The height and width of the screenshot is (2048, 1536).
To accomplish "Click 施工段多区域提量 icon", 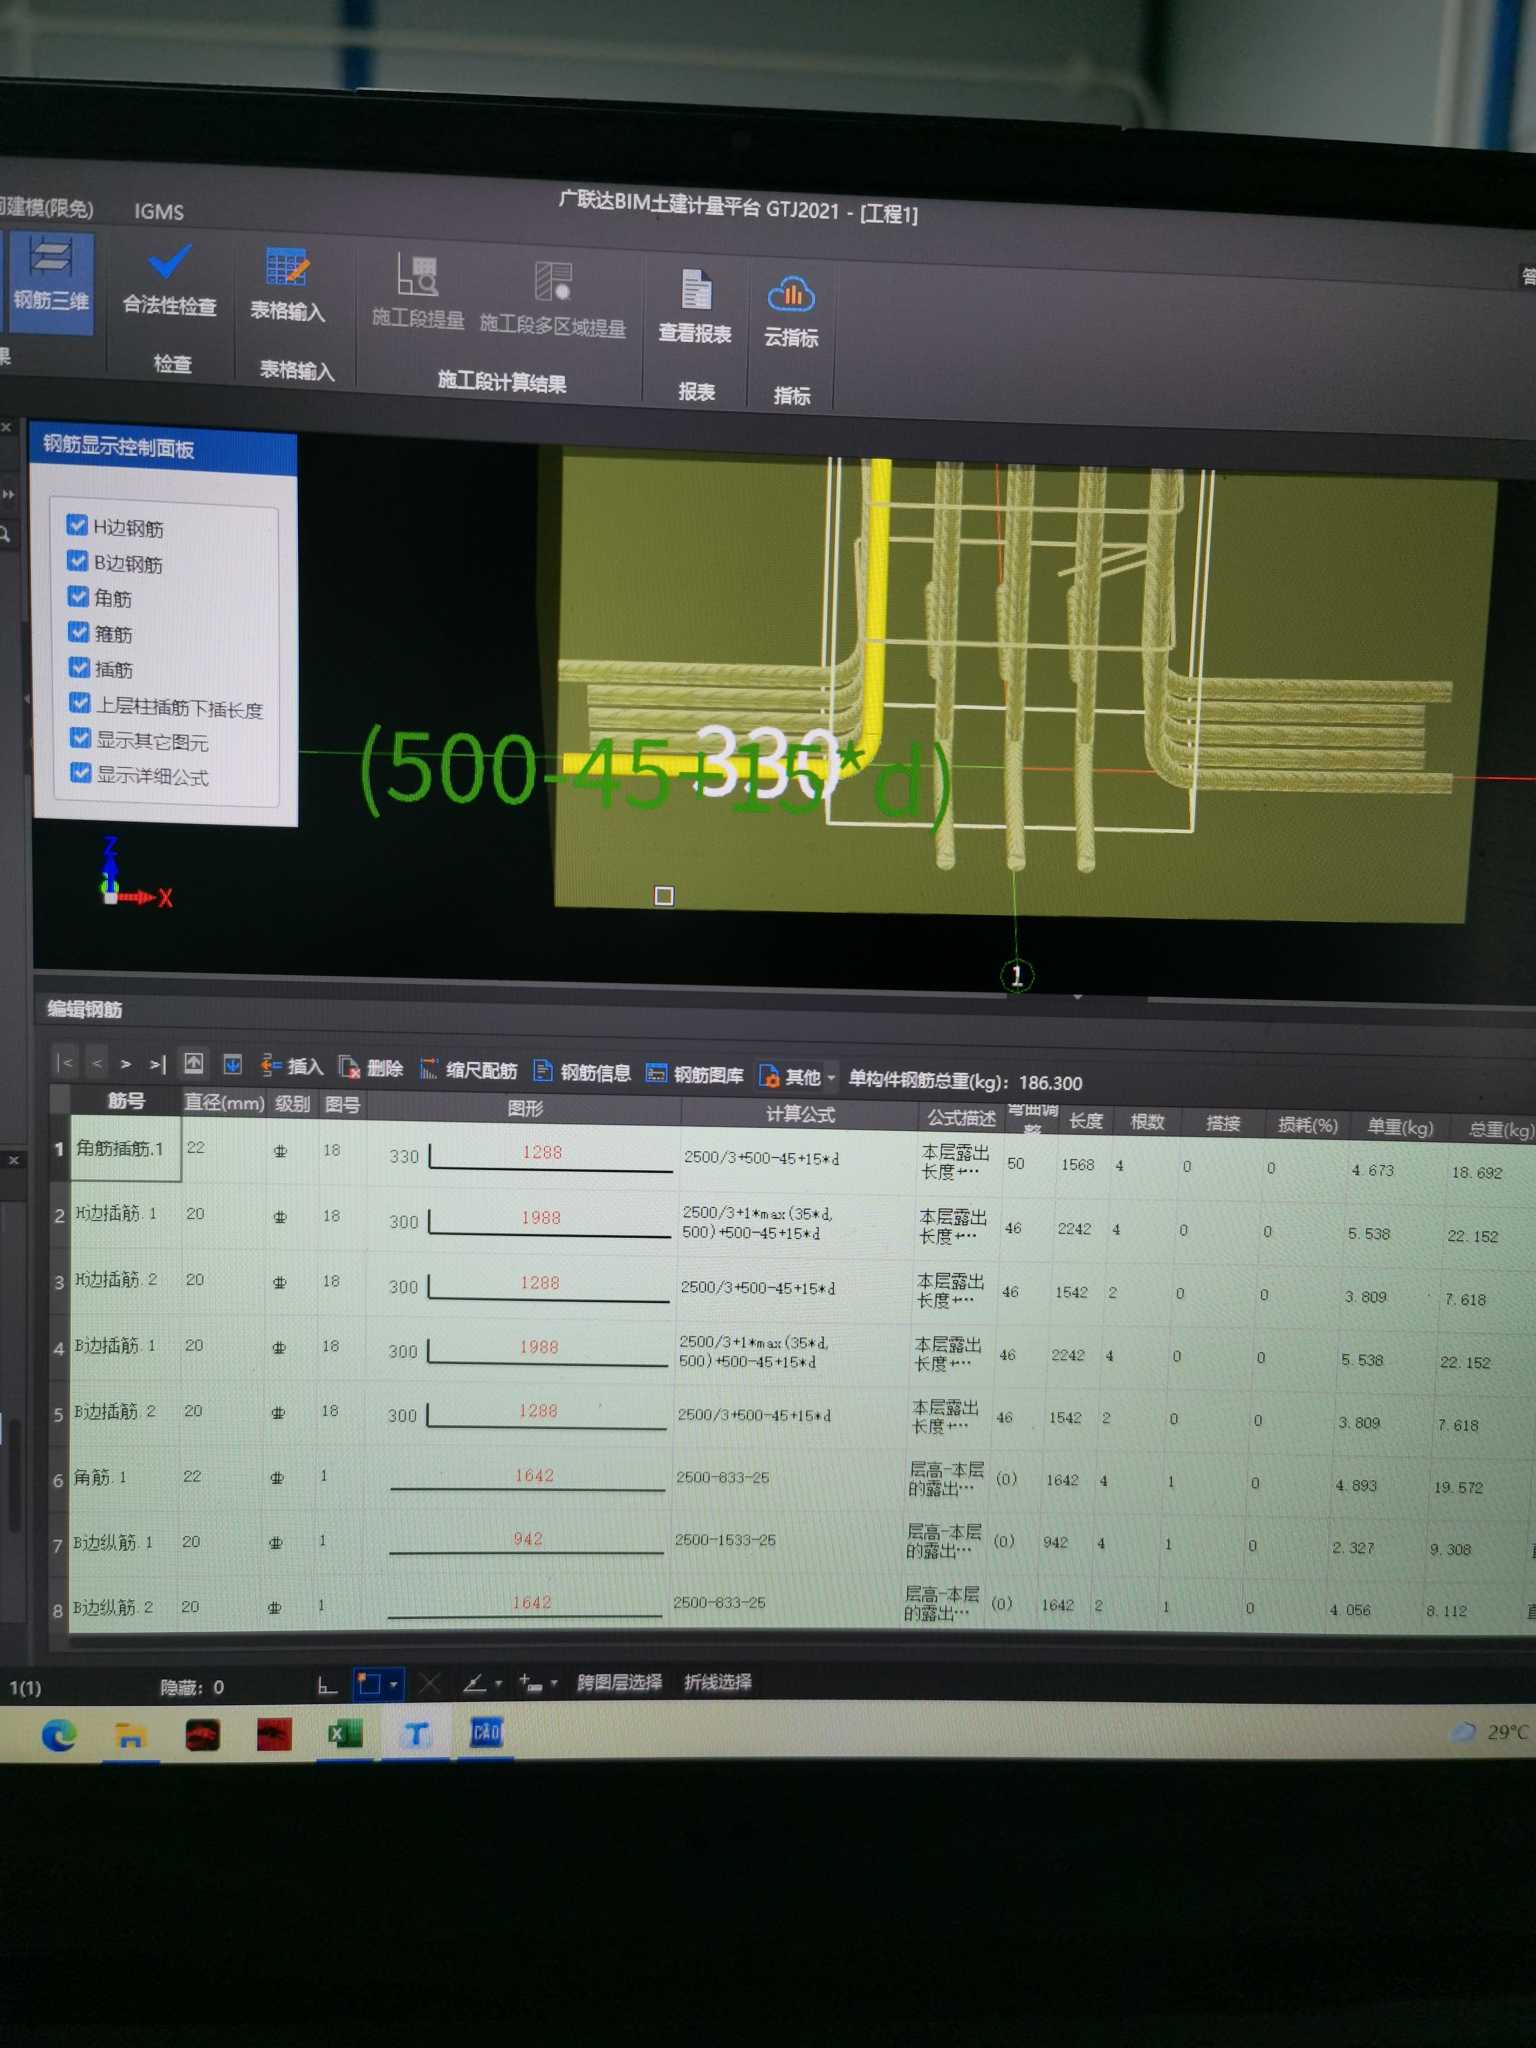I will 553,299.
